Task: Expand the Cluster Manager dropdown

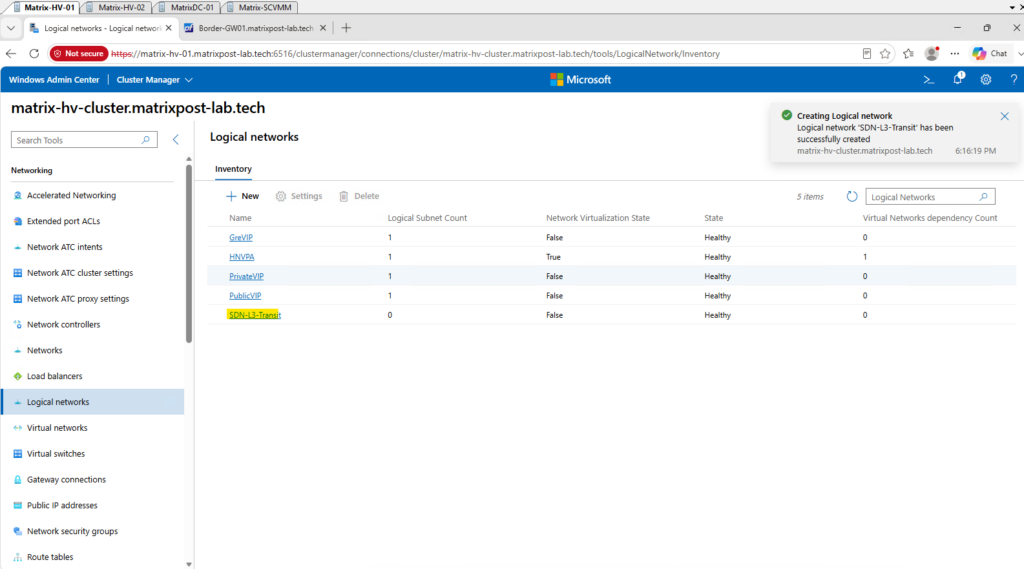Action: (154, 80)
